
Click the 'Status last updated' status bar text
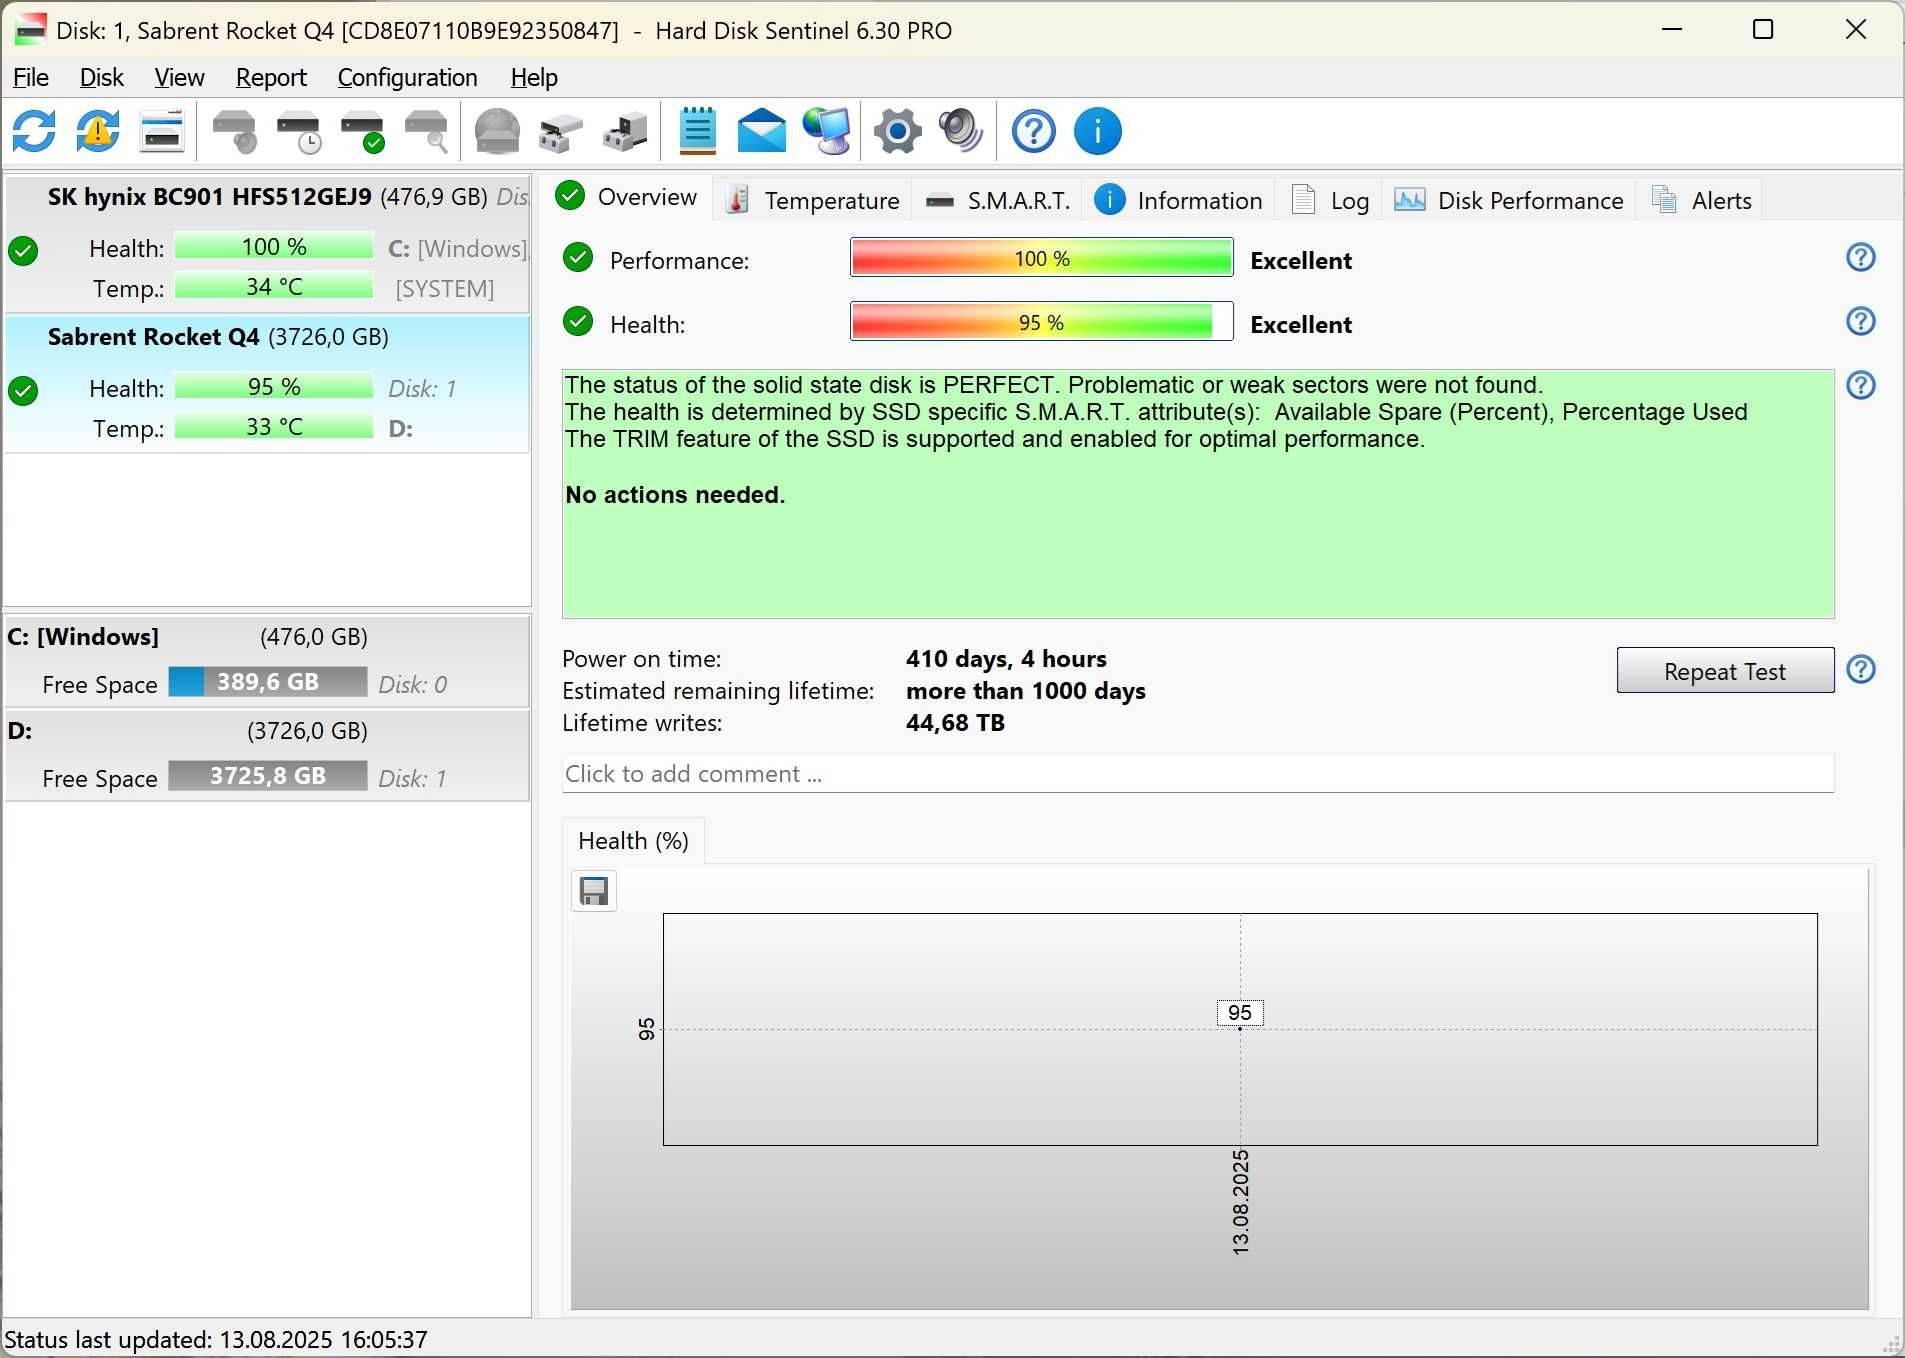216,1340
